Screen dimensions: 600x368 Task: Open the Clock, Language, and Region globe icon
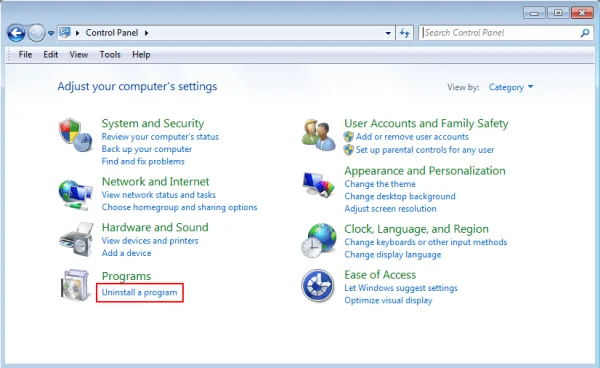(x=319, y=240)
